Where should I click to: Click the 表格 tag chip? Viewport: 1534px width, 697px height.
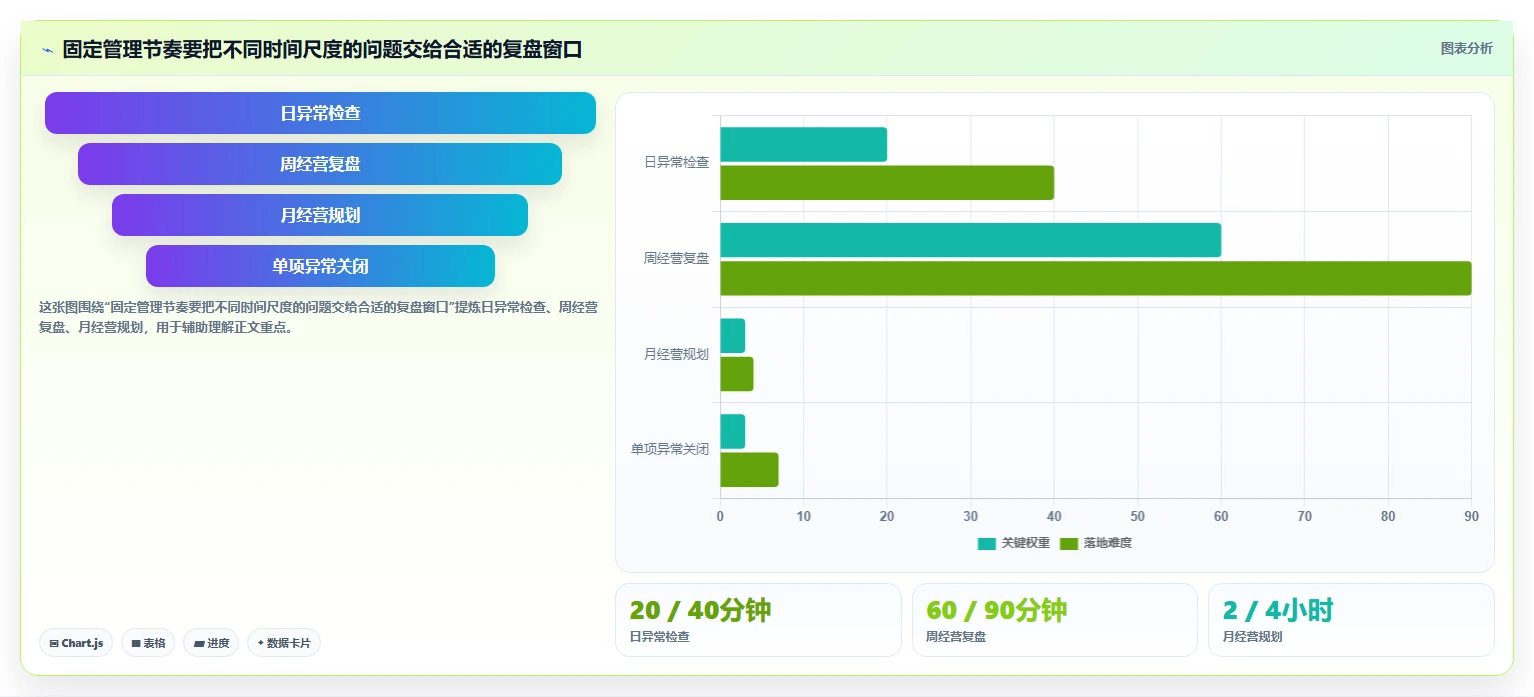[x=148, y=643]
